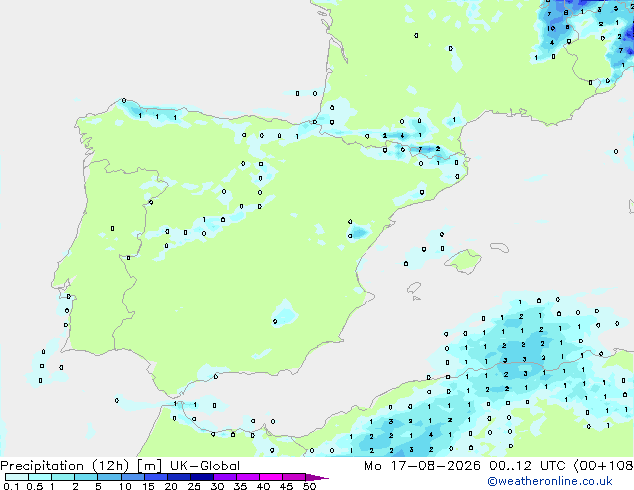Image resolution: width=634 pixels, height=490 pixels.
Task: Click the 'Precipitation (12h)' title text
Action: [65, 466]
